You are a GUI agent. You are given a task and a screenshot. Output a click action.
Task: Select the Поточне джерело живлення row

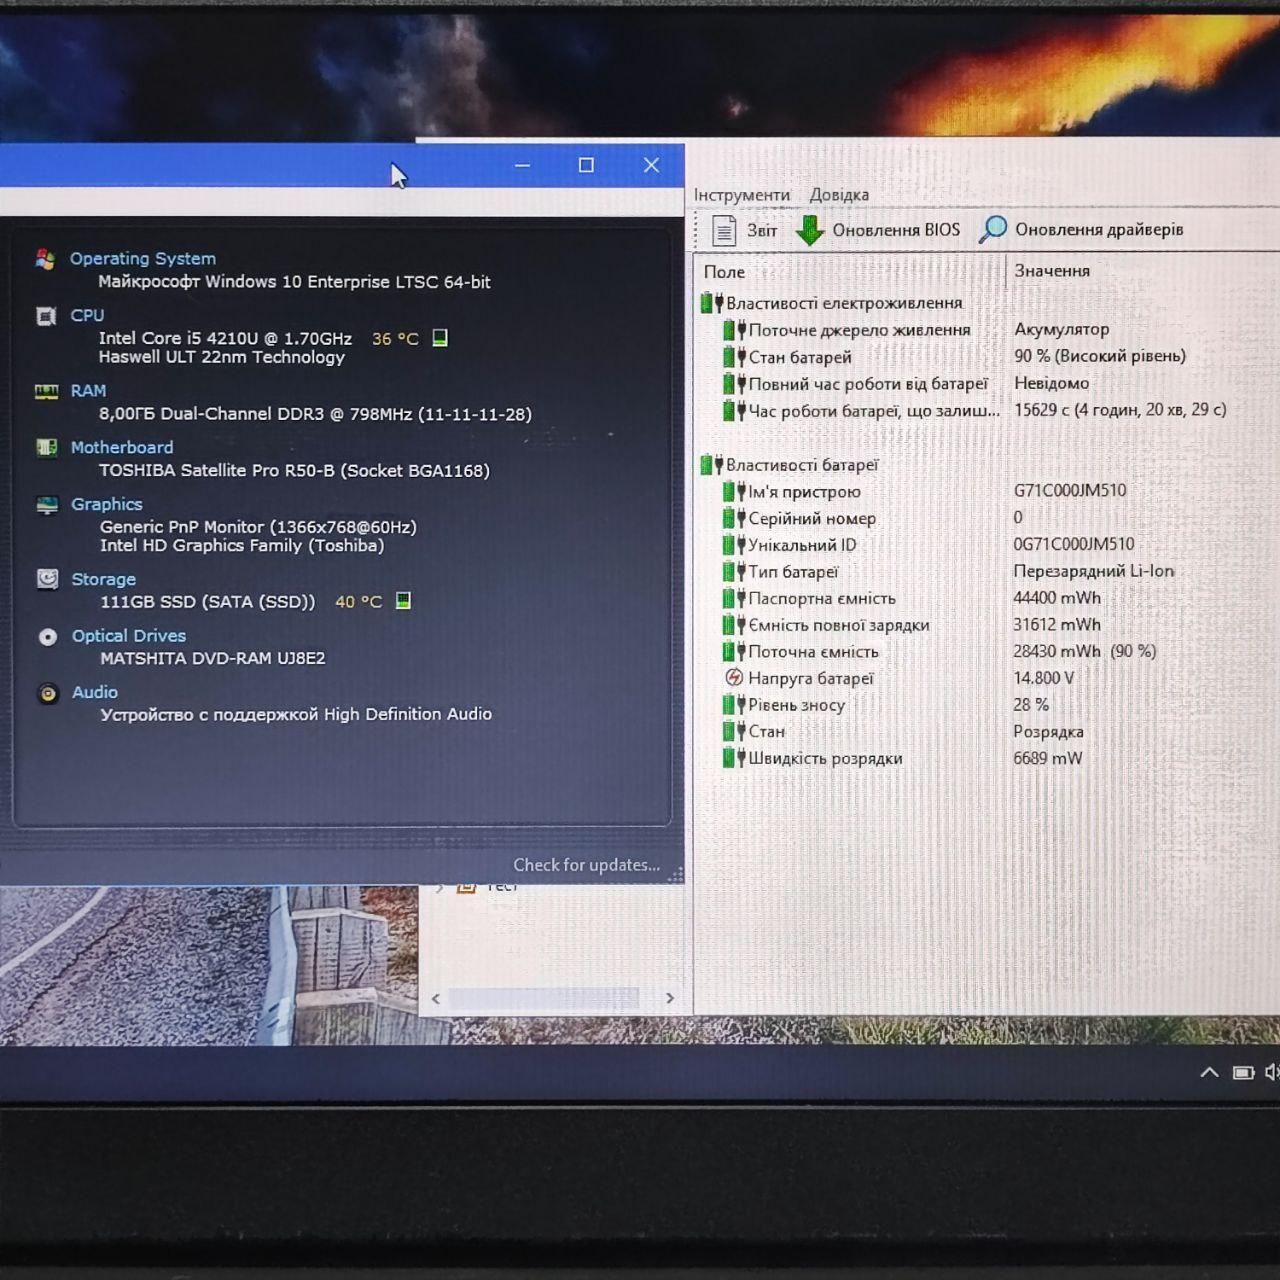point(987,329)
